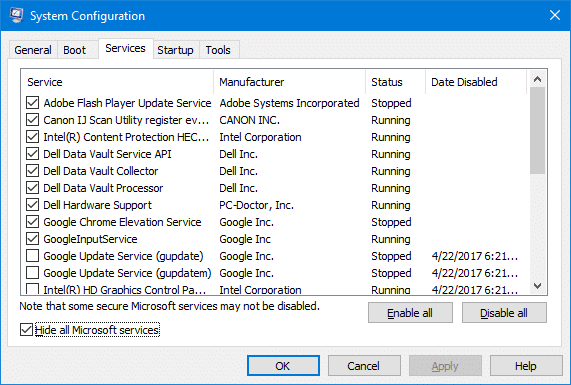Enable Google Update Service (gupdatem) checkbox

click(x=32, y=273)
